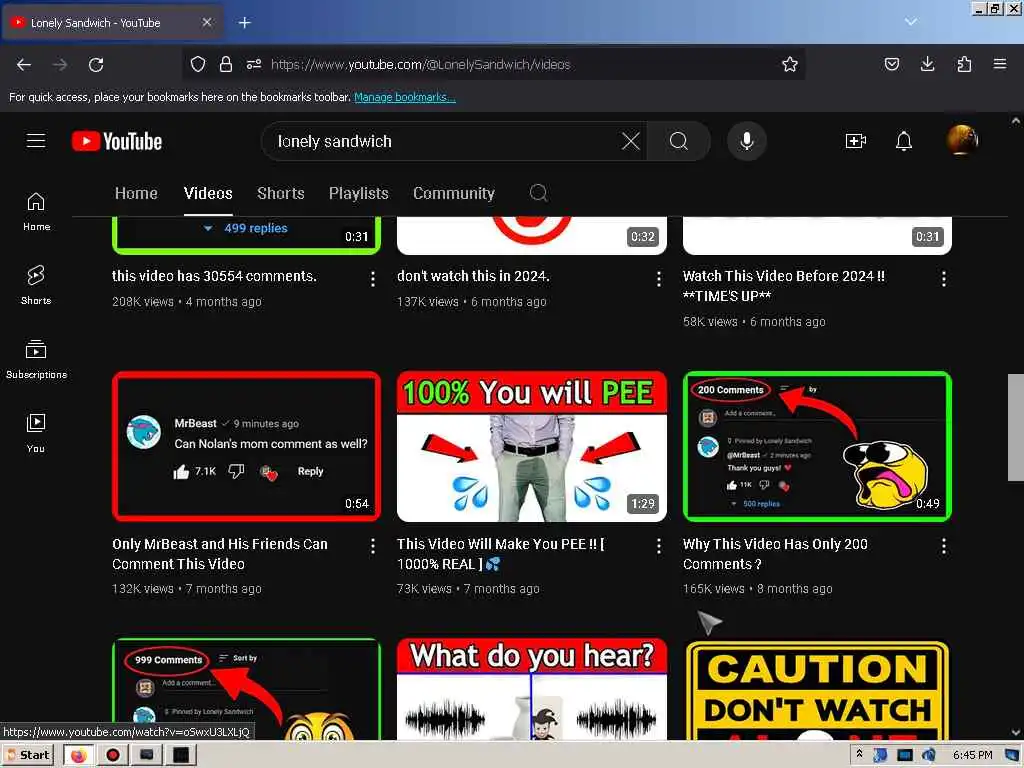Open the '100% You will PEE' thumbnail

532,446
